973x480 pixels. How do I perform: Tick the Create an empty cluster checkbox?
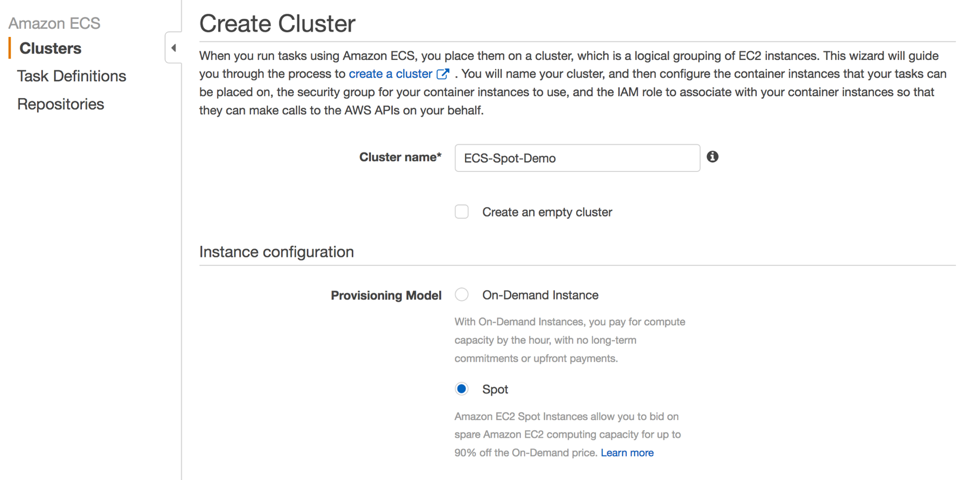pos(462,212)
